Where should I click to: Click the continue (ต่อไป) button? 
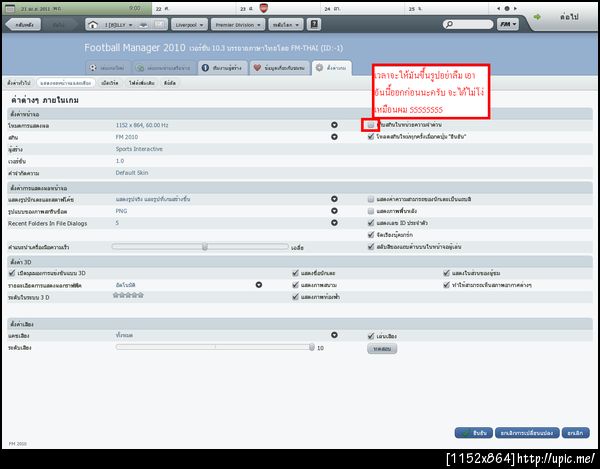coord(569,17)
